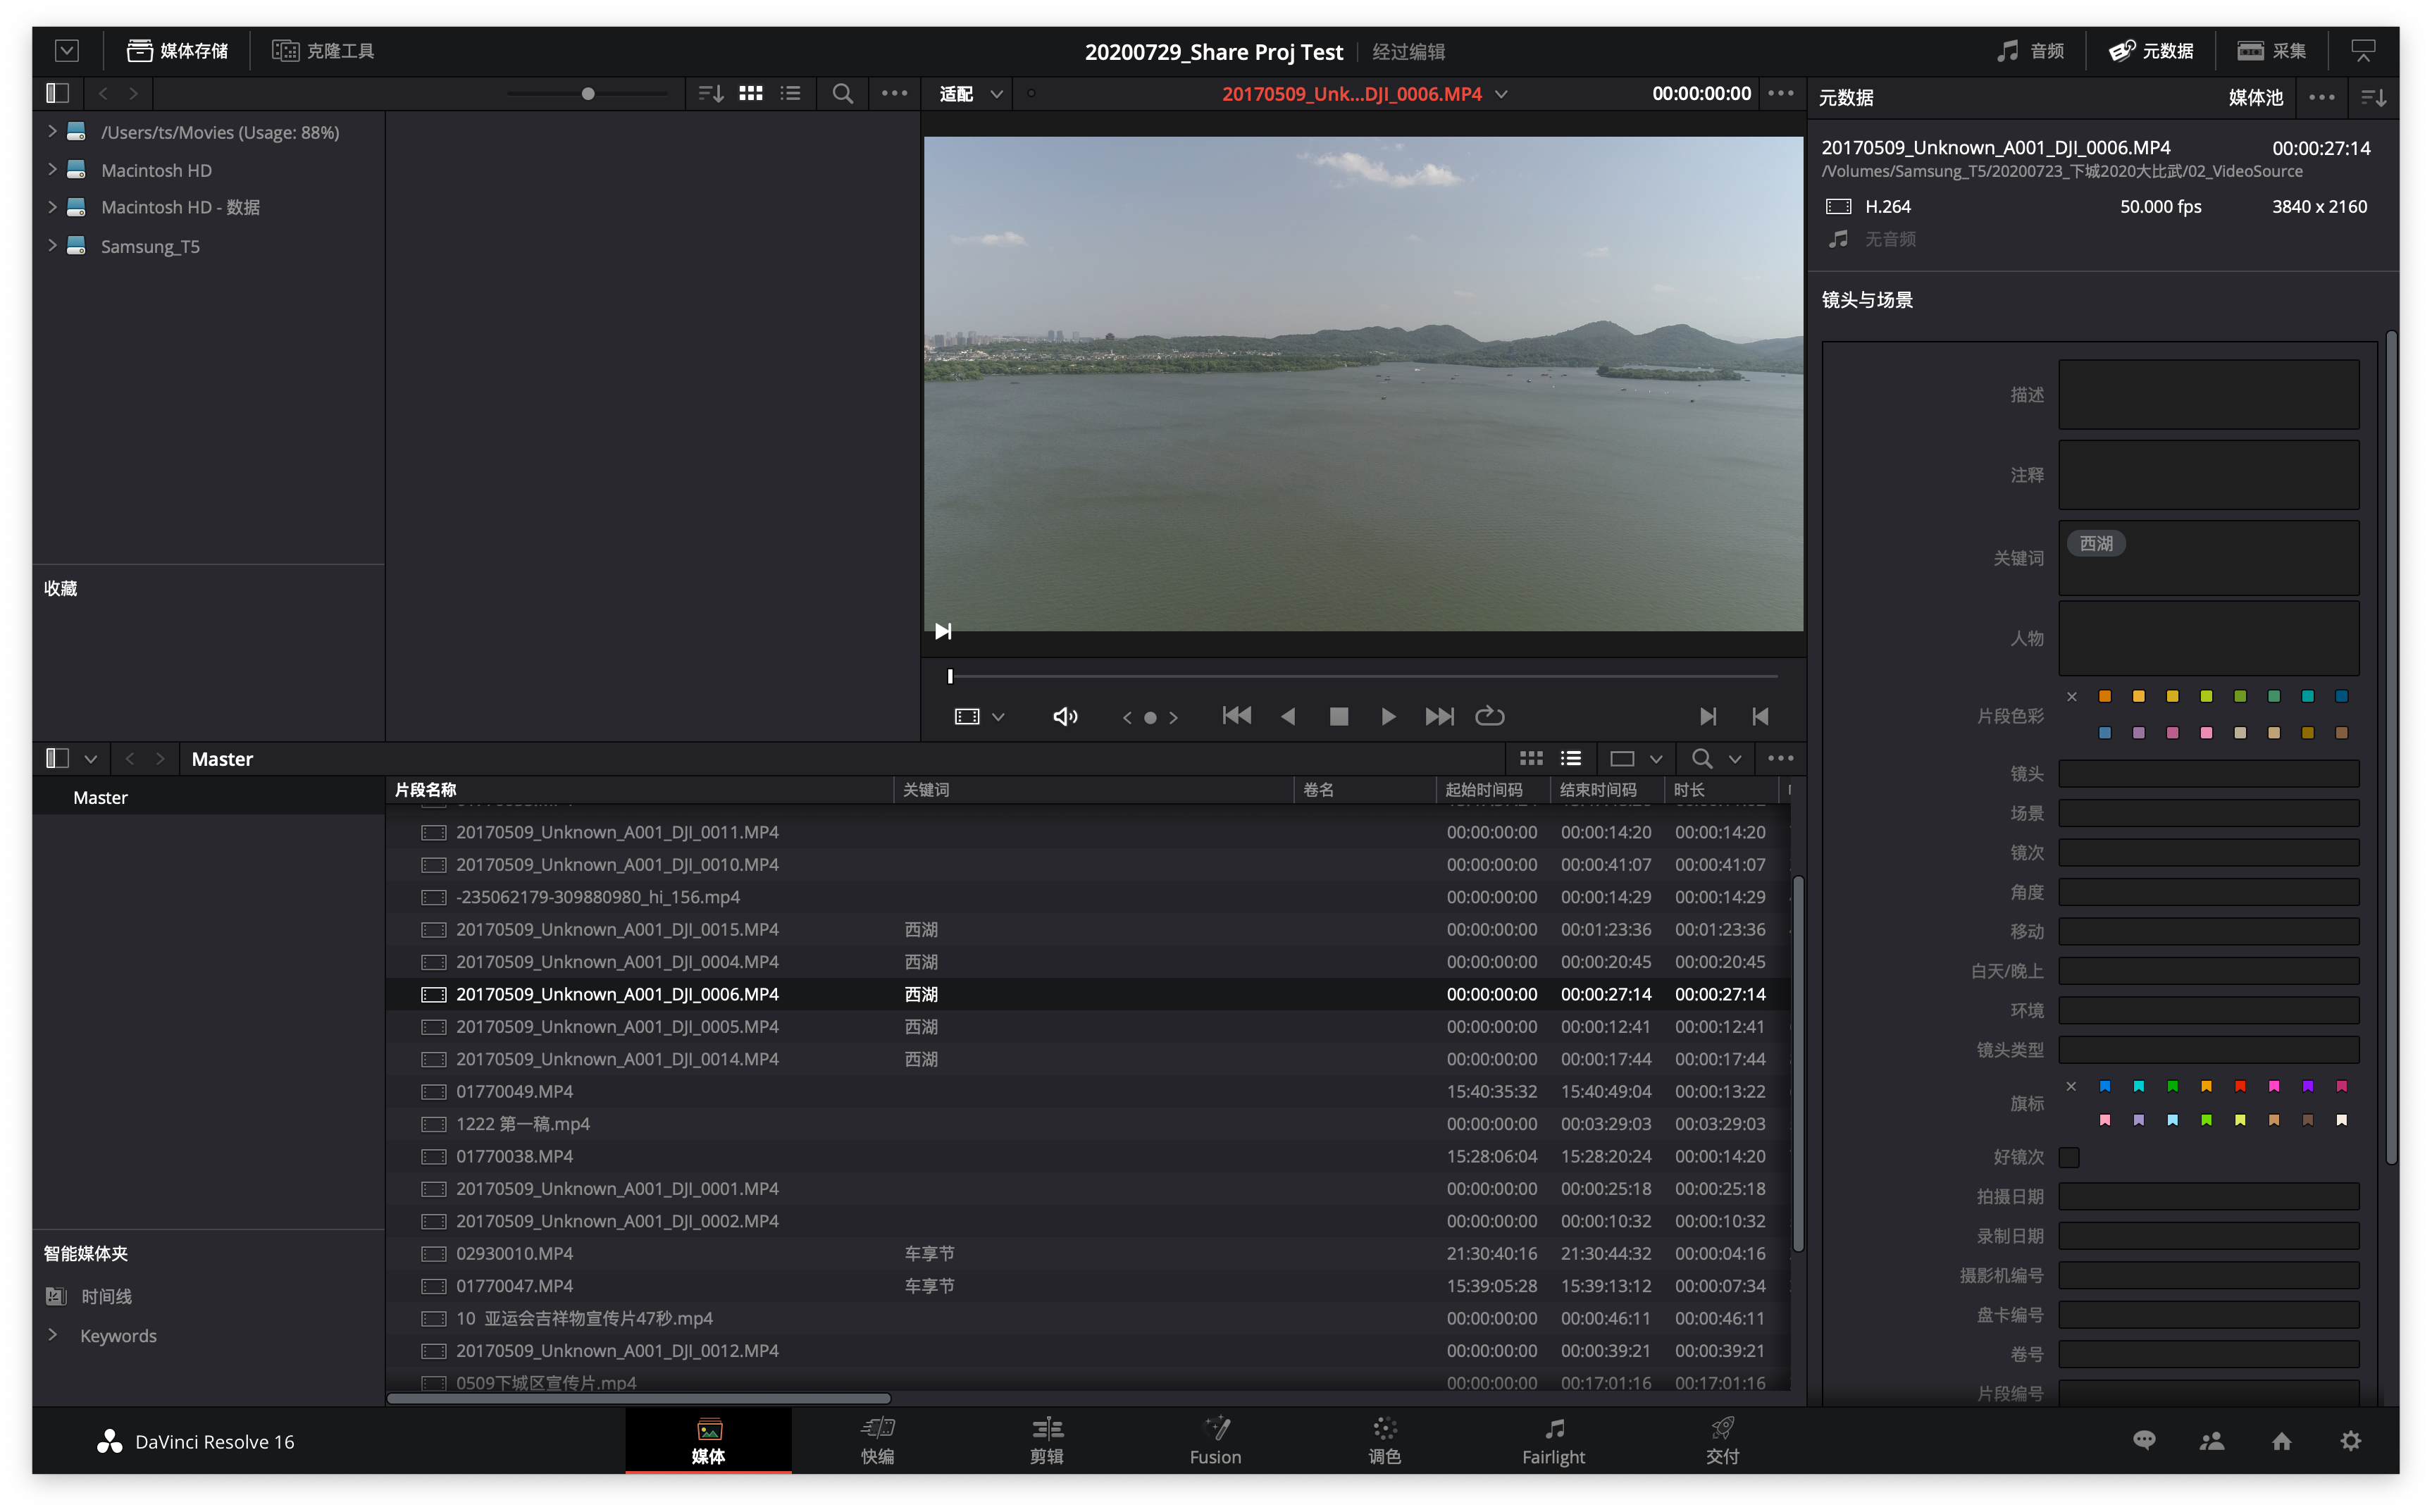Open the 适配 viewer zoom dropdown
This screenshot has height=1512, width=2432.
pos(969,93)
